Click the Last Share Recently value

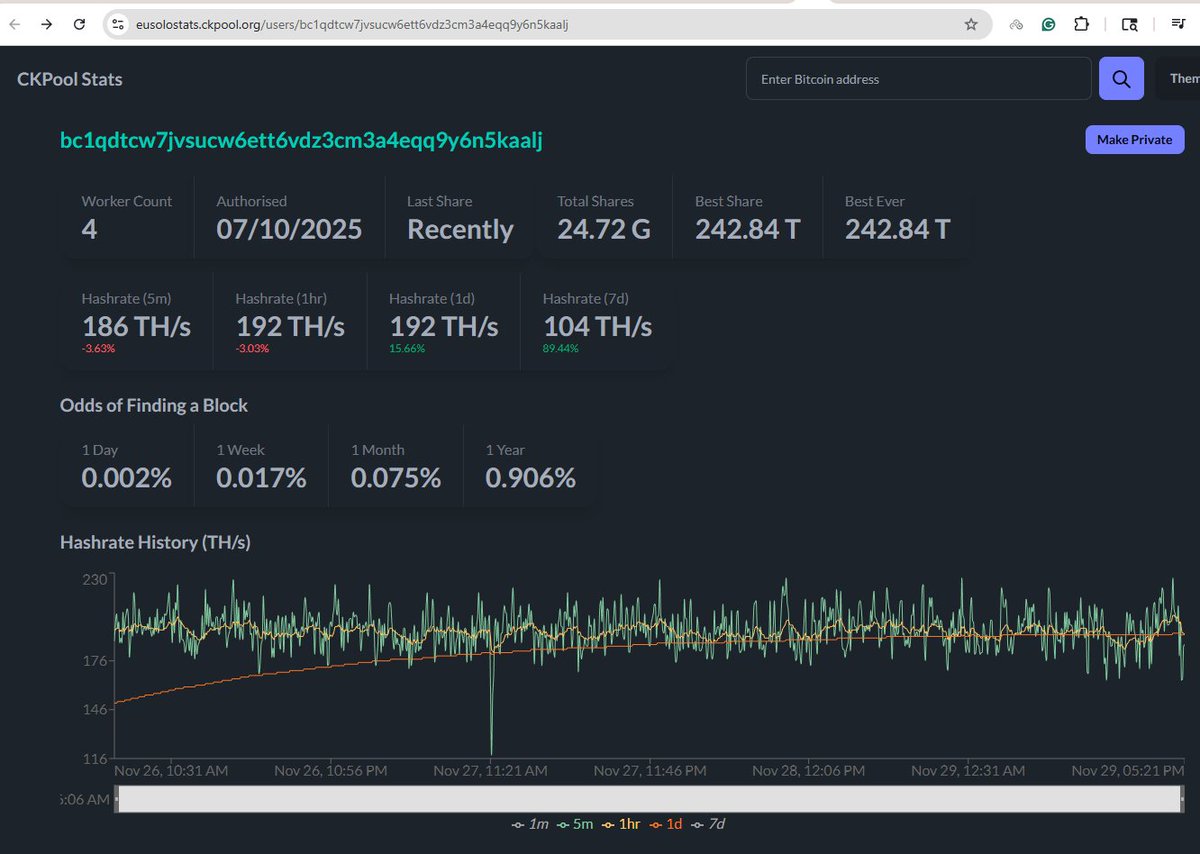460,230
